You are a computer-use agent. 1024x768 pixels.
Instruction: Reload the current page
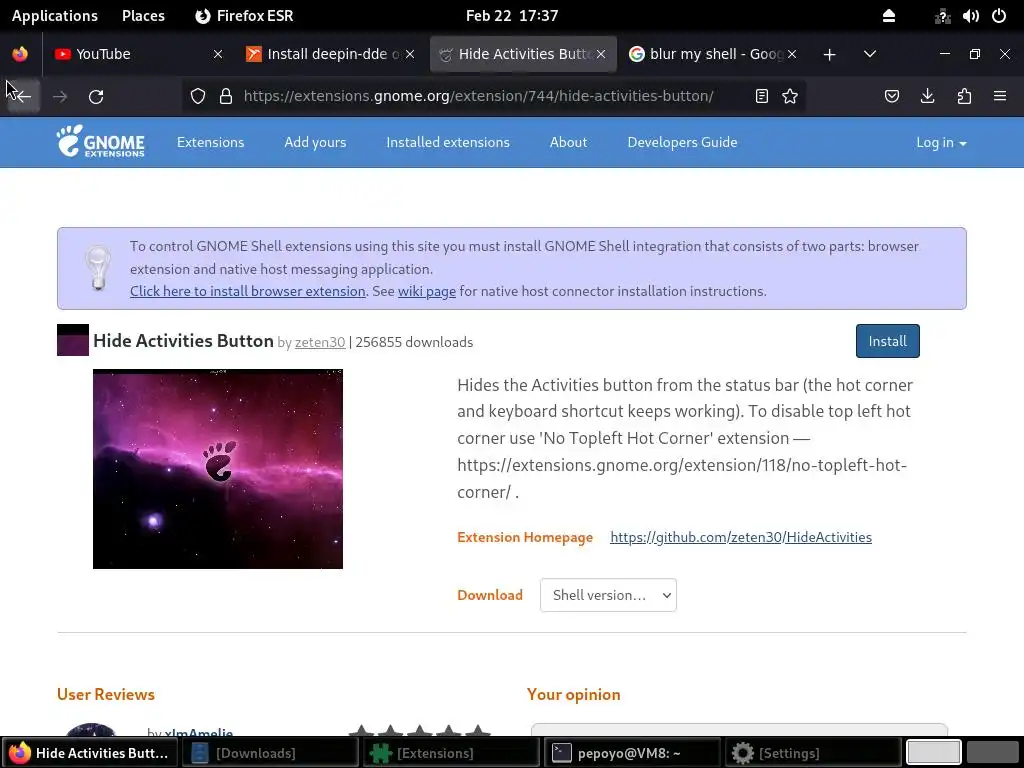96,97
